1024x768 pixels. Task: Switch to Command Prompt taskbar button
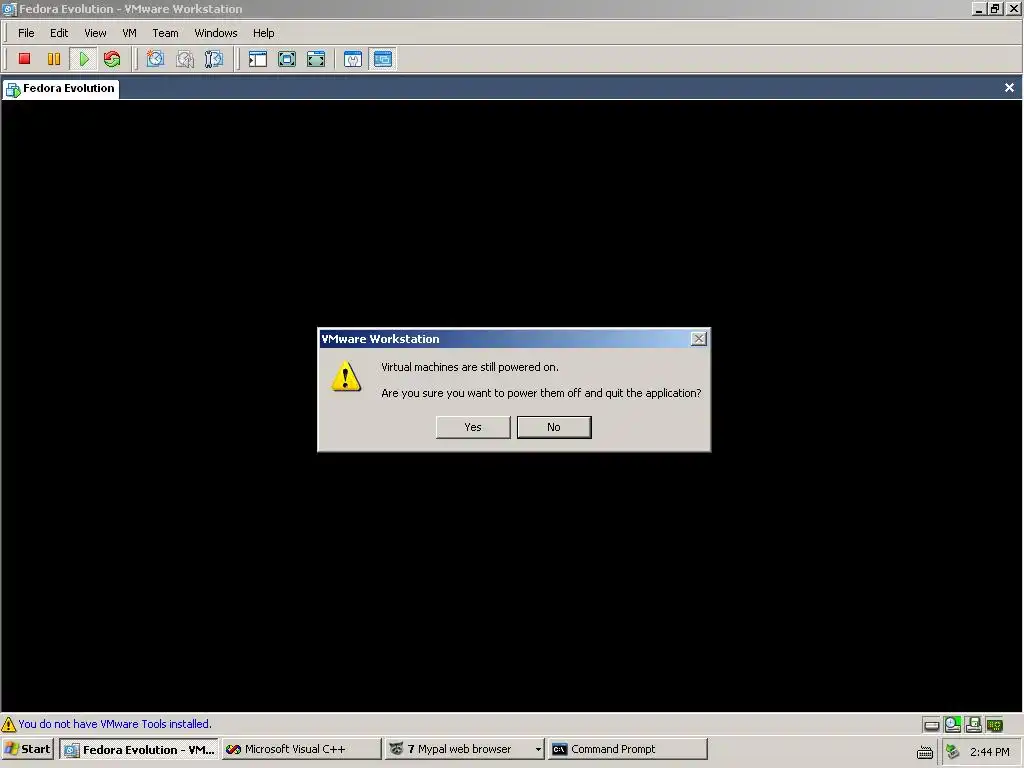[x=628, y=750]
